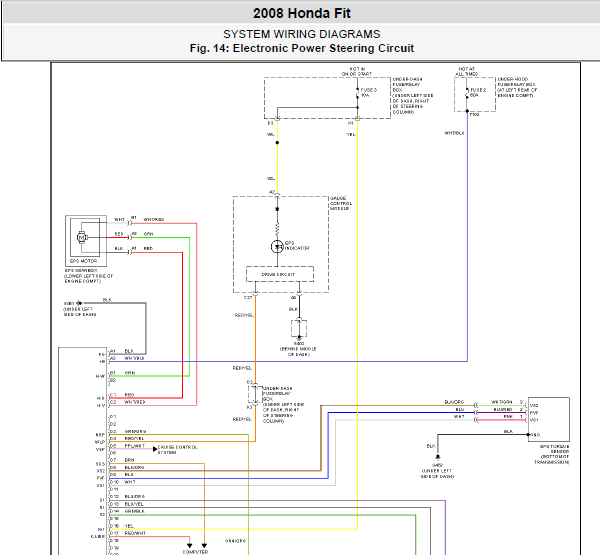The height and width of the screenshot is (555, 600).
Task: Click WHT/BLU label beside under-hood fuse wire
Action: click(454, 133)
